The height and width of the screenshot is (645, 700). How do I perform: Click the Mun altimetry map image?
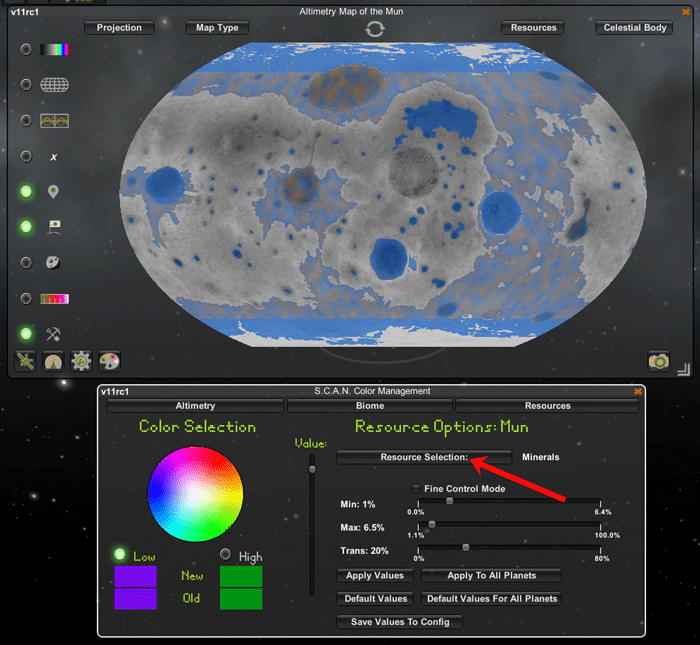click(x=383, y=195)
